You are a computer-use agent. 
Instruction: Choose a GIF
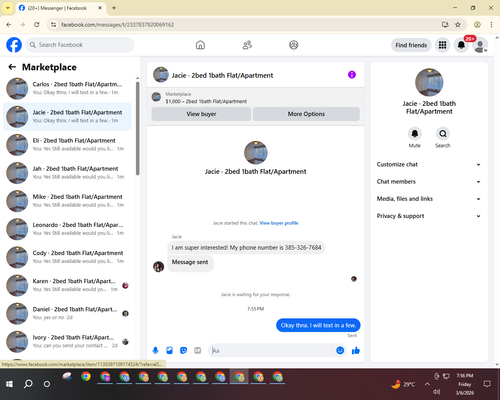198,350
